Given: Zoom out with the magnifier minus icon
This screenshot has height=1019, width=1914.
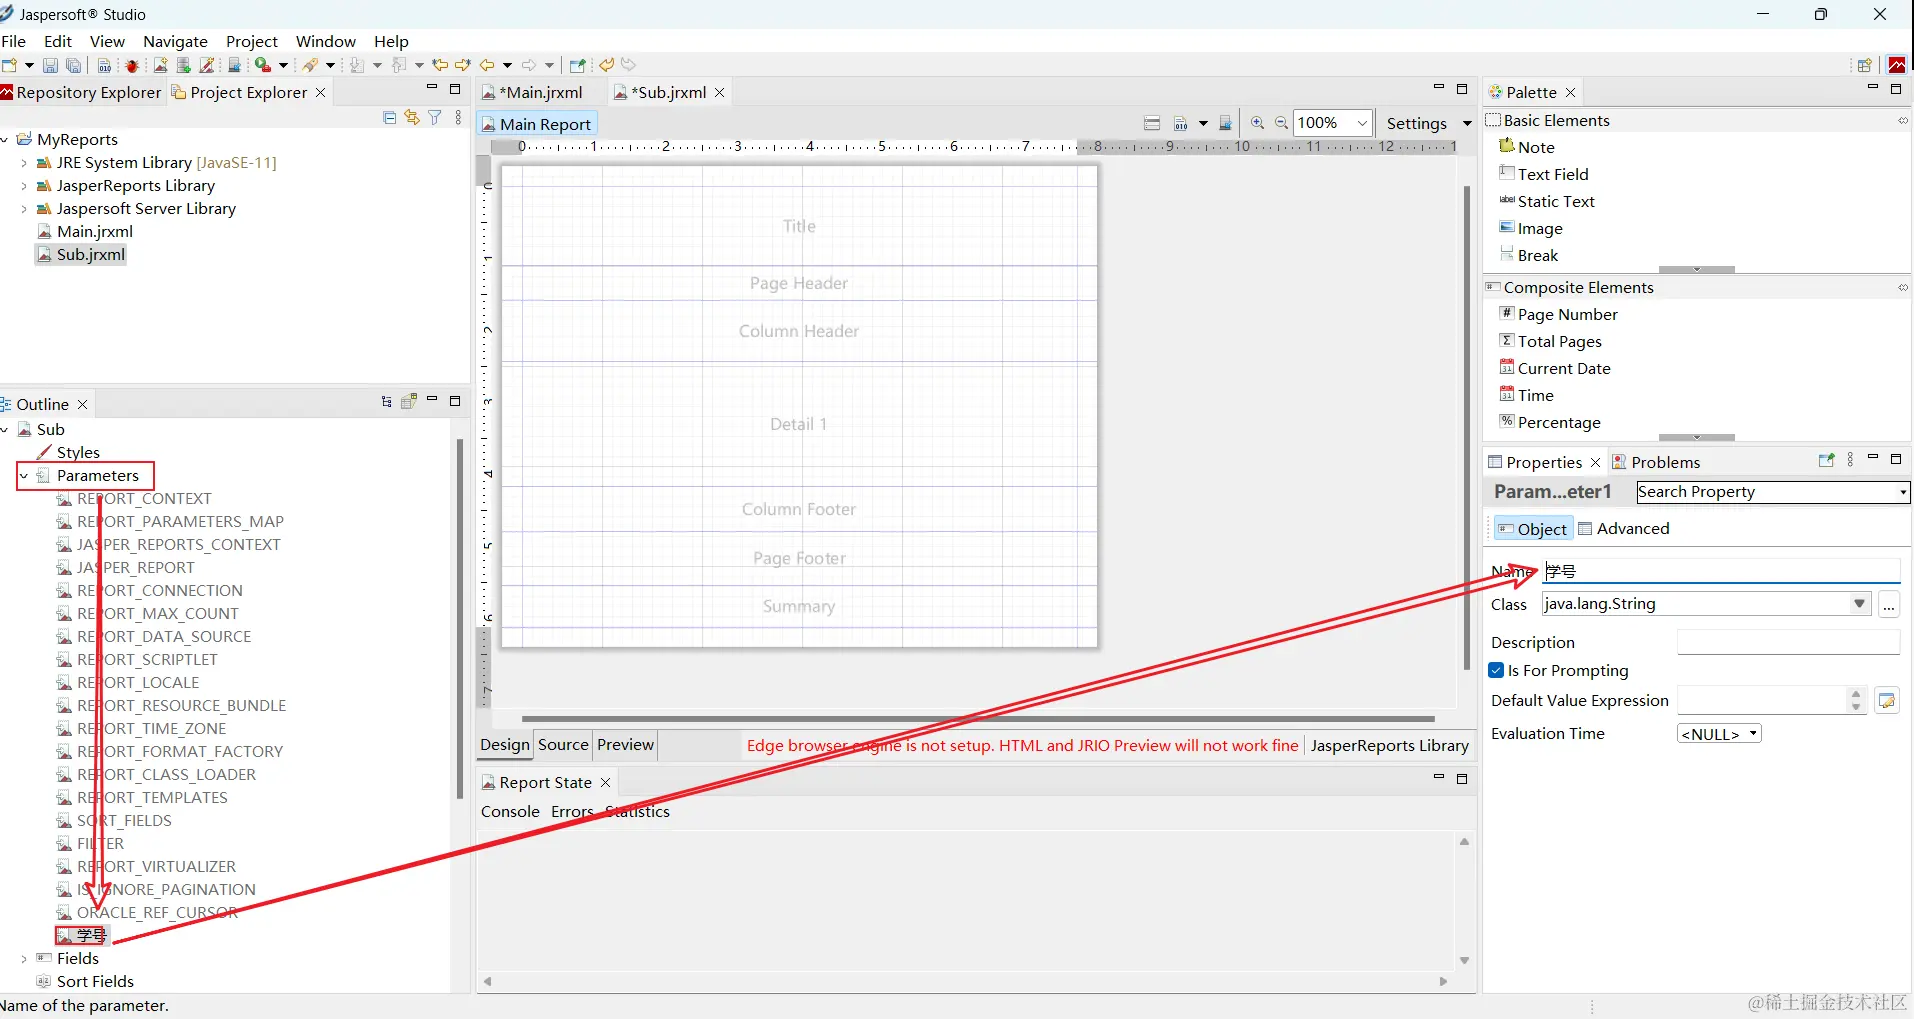Looking at the screenshot, I should [1281, 123].
